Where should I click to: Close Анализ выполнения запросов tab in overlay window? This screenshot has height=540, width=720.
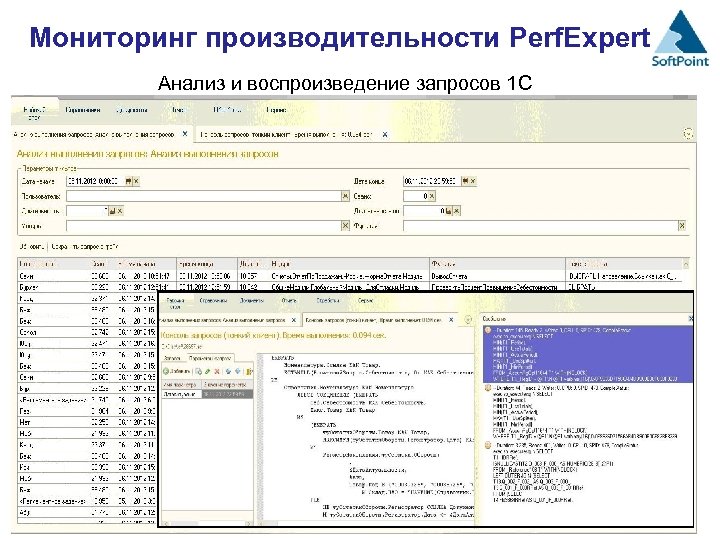point(294,320)
